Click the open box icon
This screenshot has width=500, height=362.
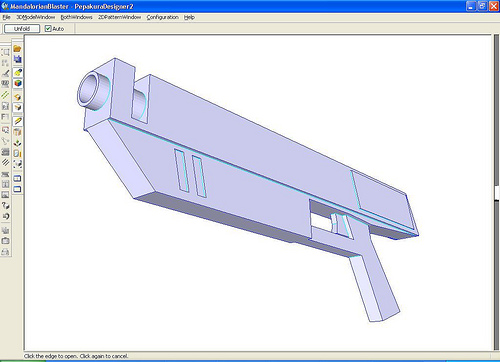(x=18, y=107)
